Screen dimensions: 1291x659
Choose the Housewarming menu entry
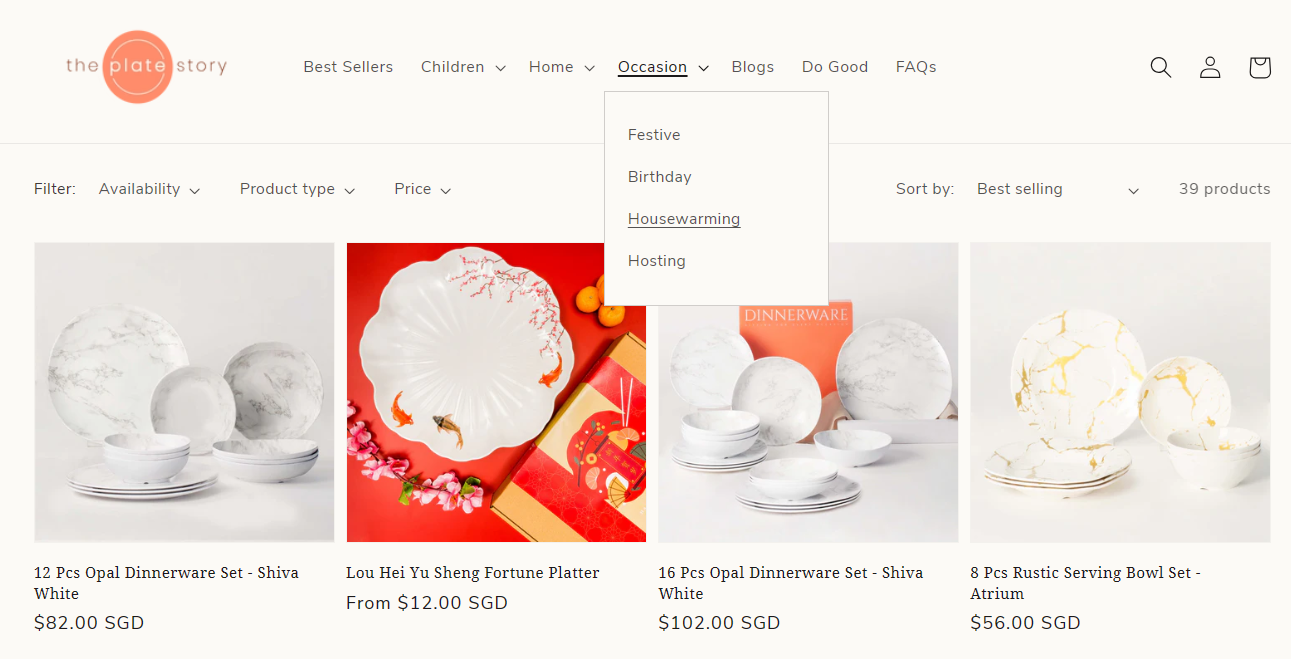pyautogui.click(x=684, y=219)
